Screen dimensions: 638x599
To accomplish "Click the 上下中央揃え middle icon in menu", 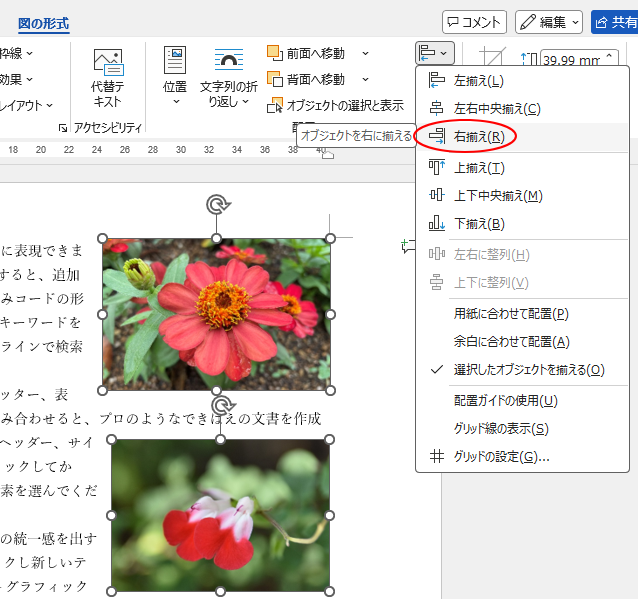I will pos(437,195).
